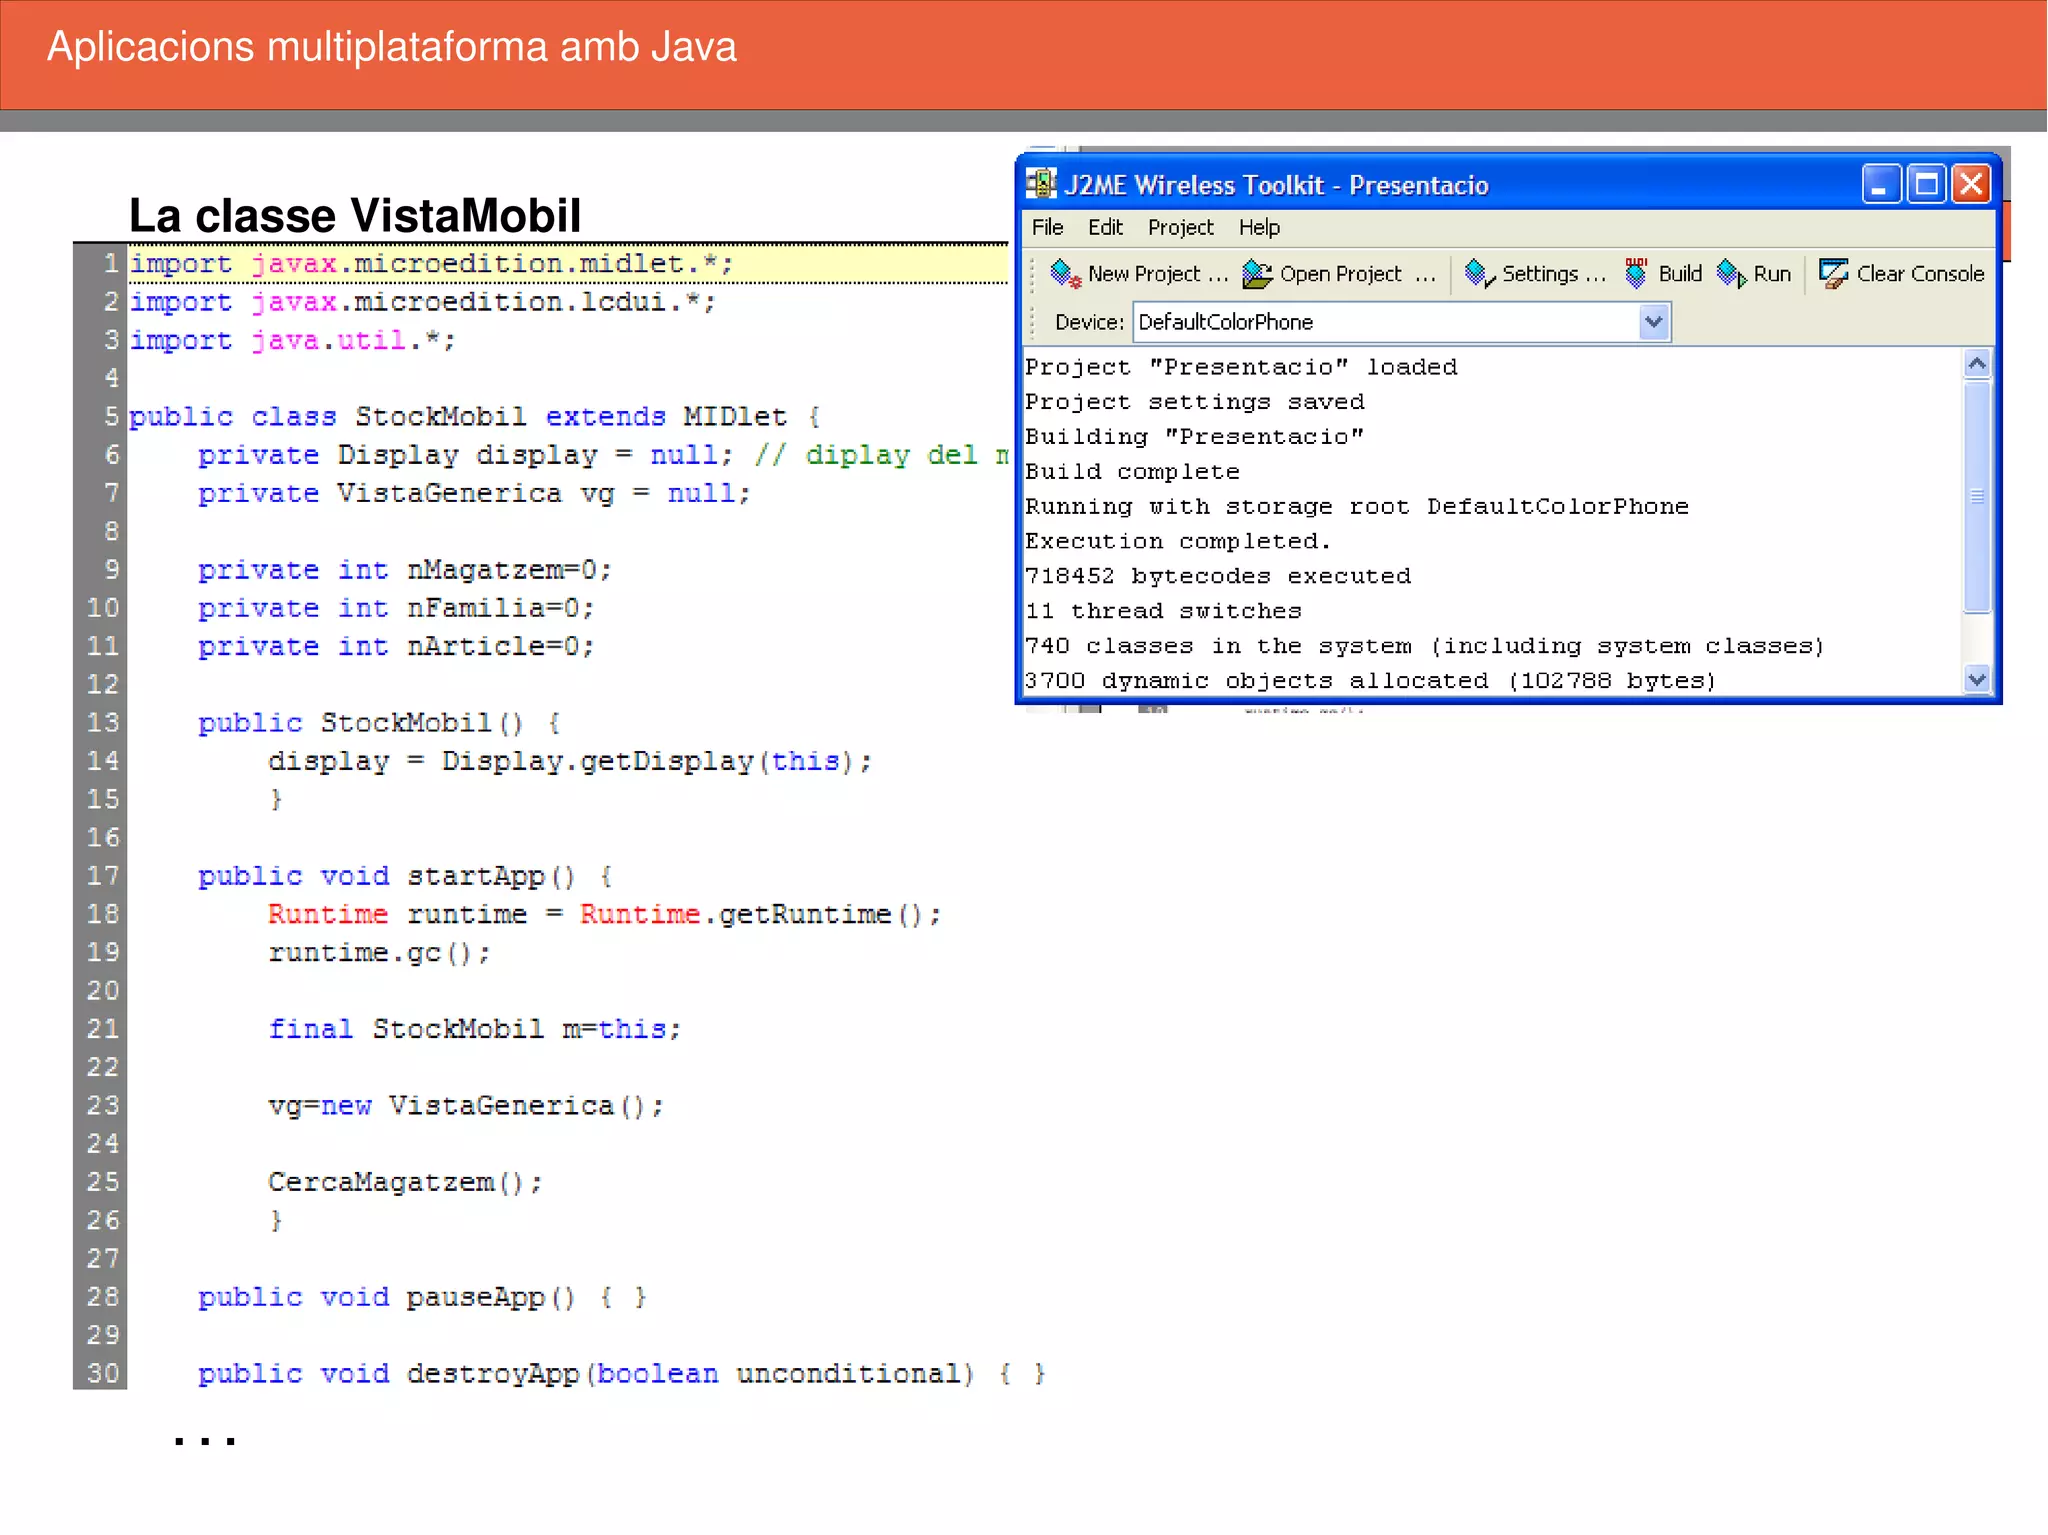Expand the Device dropdown arrow

point(1654,322)
